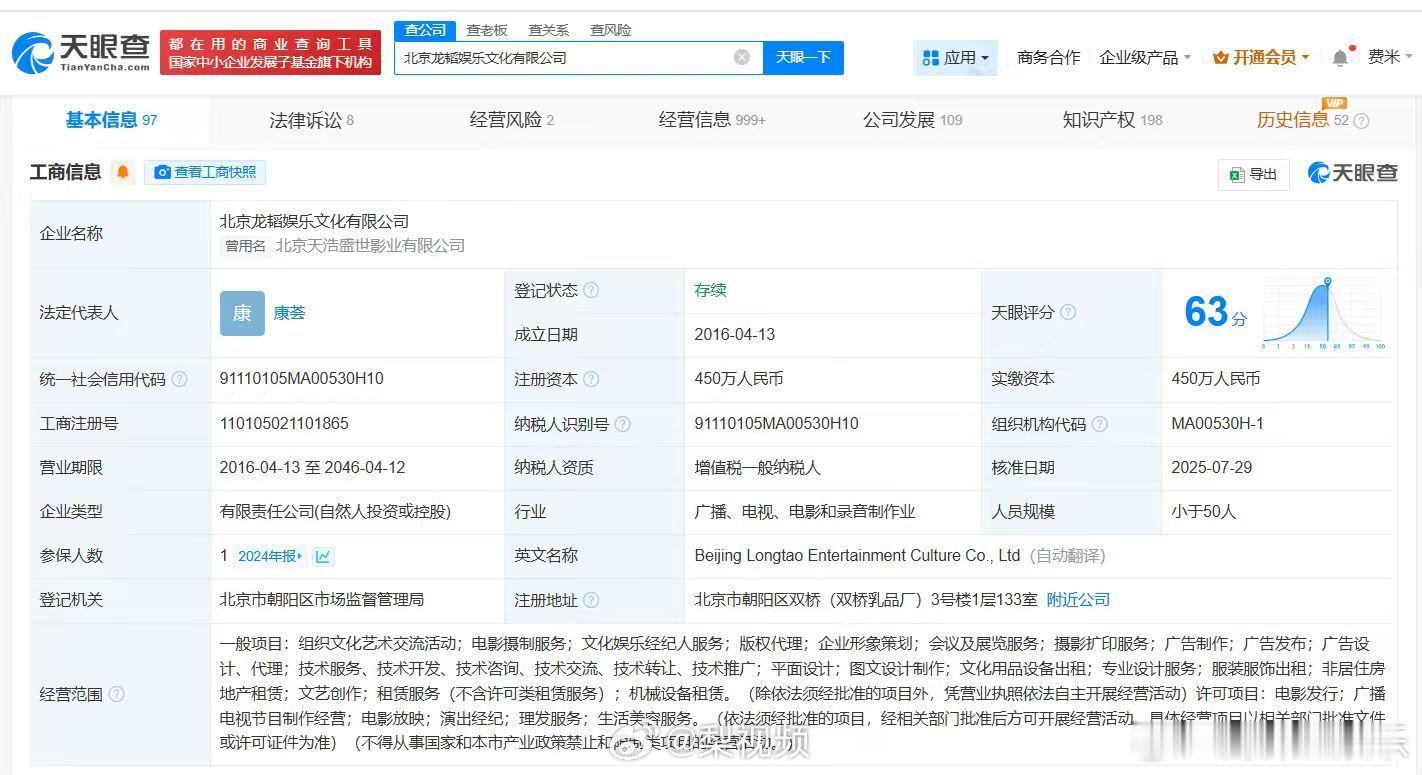This screenshot has width=1422, height=775.
Task: Select the 查公司 search tab
Action: tap(425, 30)
